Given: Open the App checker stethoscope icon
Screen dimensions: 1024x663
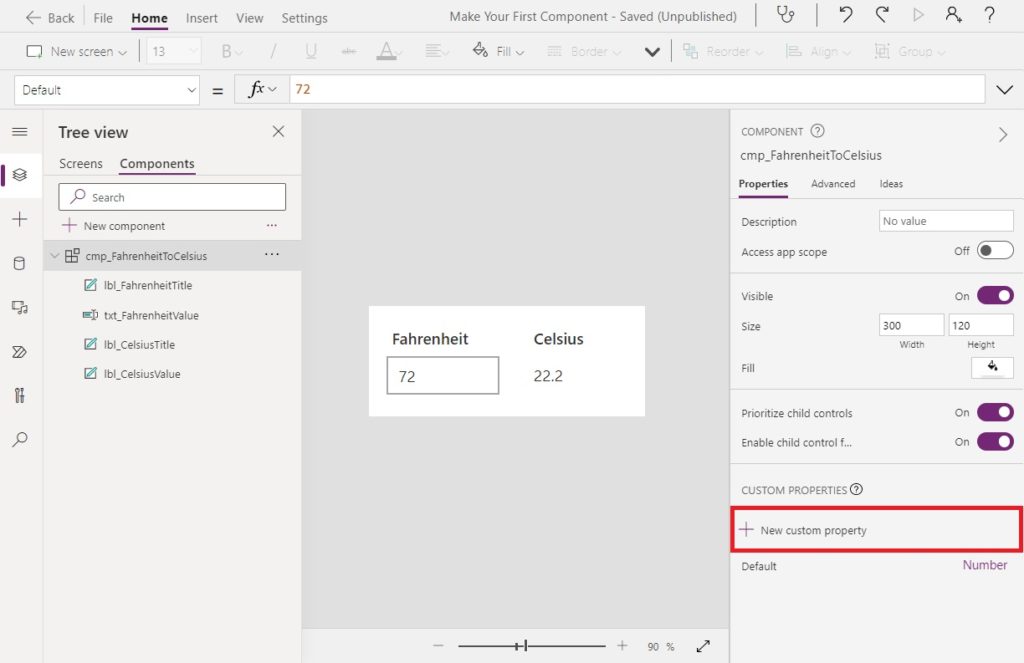Looking at the screenshot, I should pos(785,14).
